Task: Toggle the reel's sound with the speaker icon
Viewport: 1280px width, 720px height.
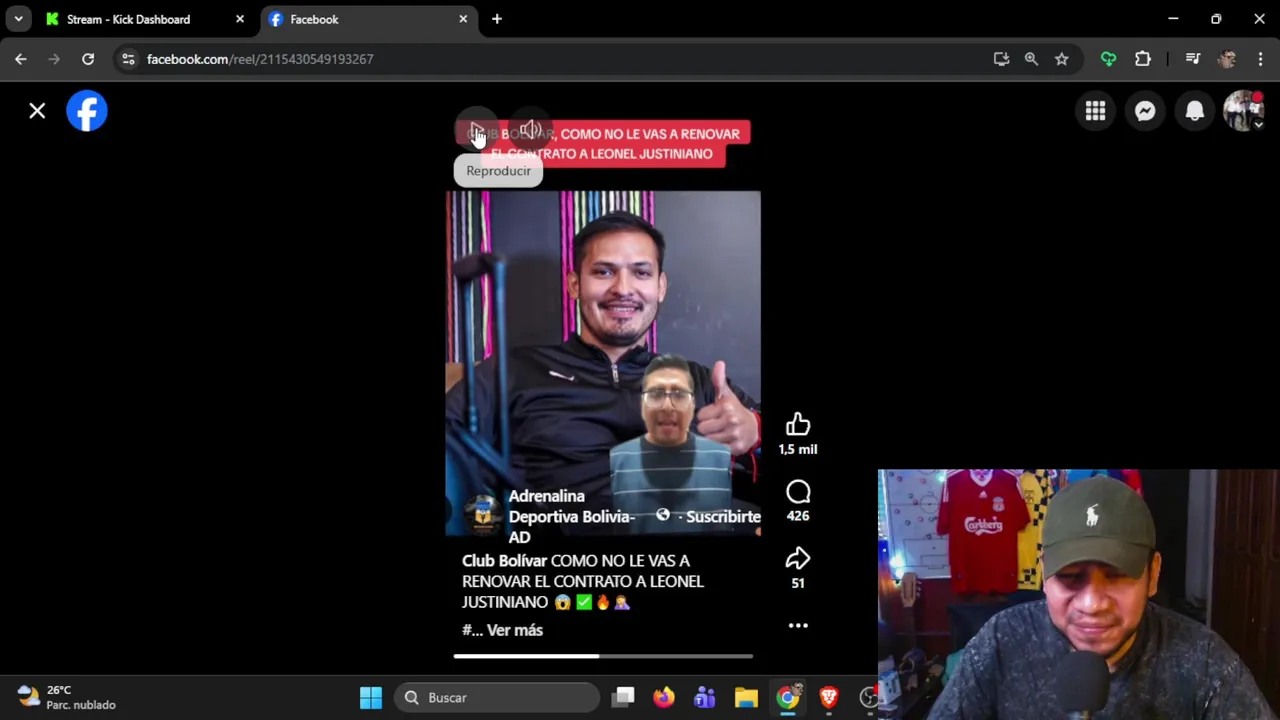Action: (x=531, y=132)
